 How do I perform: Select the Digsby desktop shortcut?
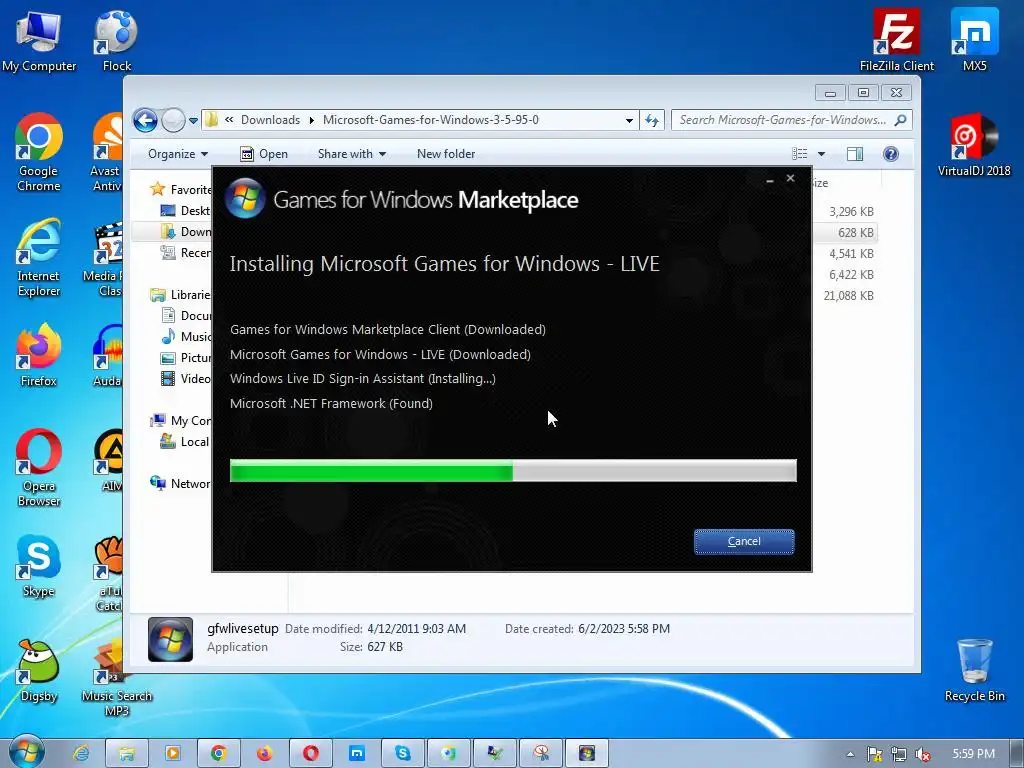tap(39, 671)
